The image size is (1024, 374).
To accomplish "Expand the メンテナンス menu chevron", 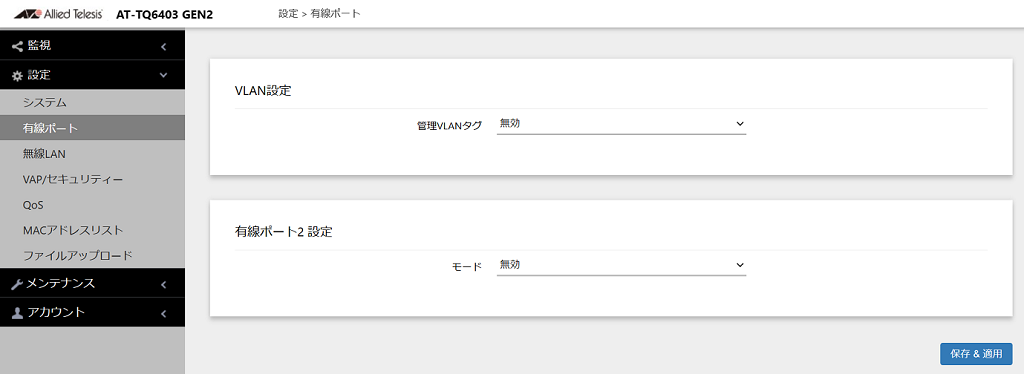I will (163, 285).
